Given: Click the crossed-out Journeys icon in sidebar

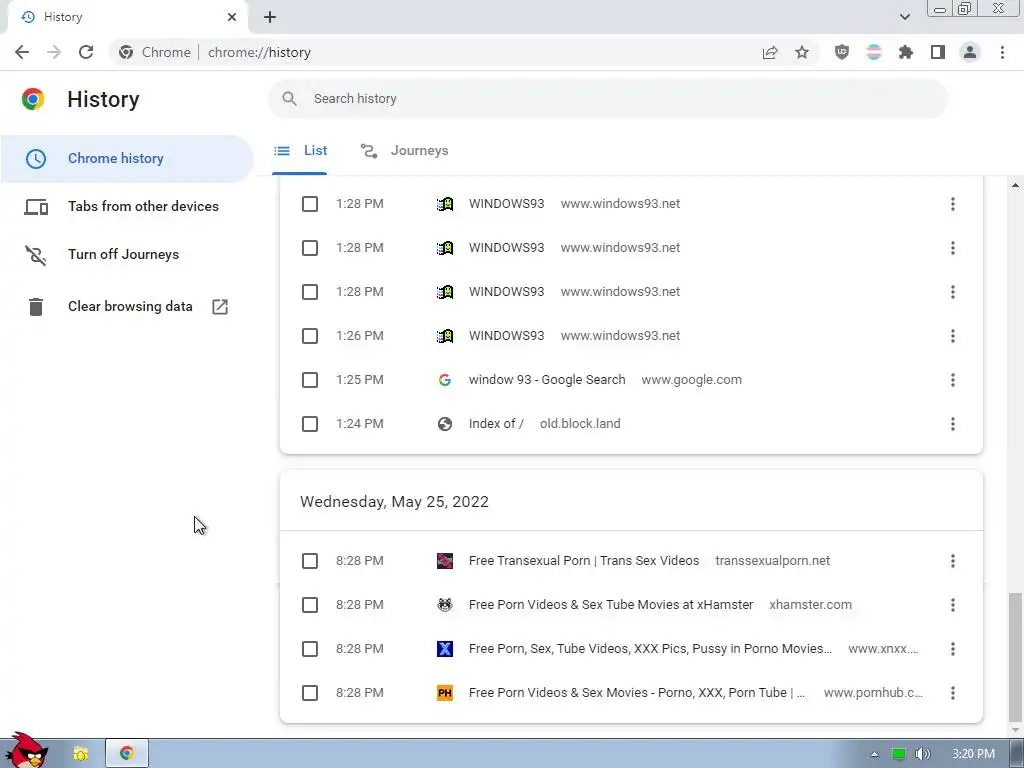Looking at the screenshot, I should coord(36,255).
